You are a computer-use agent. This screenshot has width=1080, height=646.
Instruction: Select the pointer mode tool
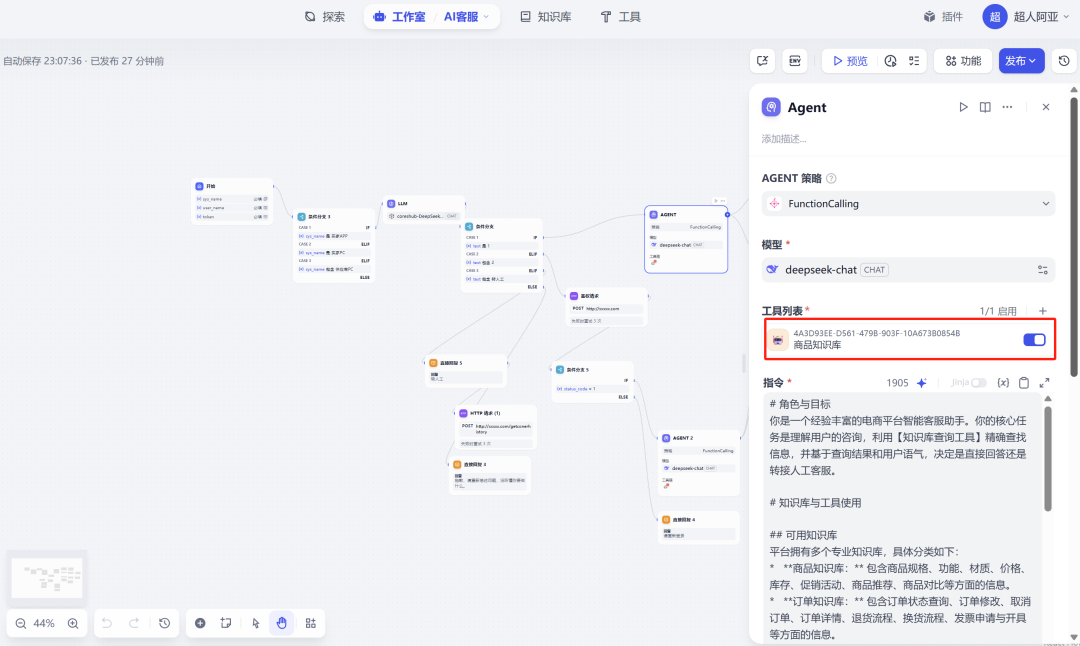click(256, 623)
